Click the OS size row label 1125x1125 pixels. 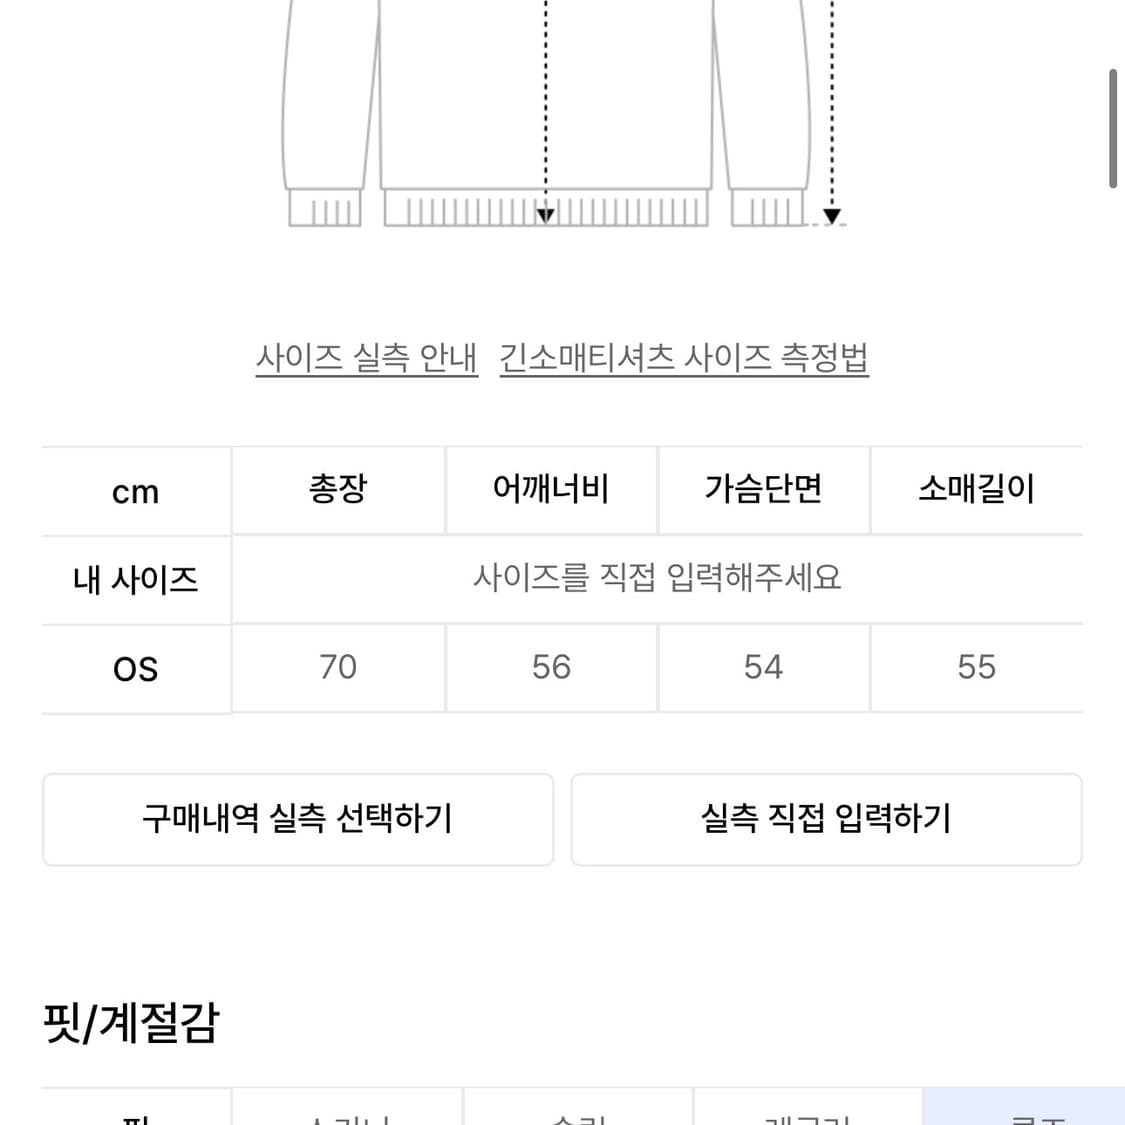point(135,669)
